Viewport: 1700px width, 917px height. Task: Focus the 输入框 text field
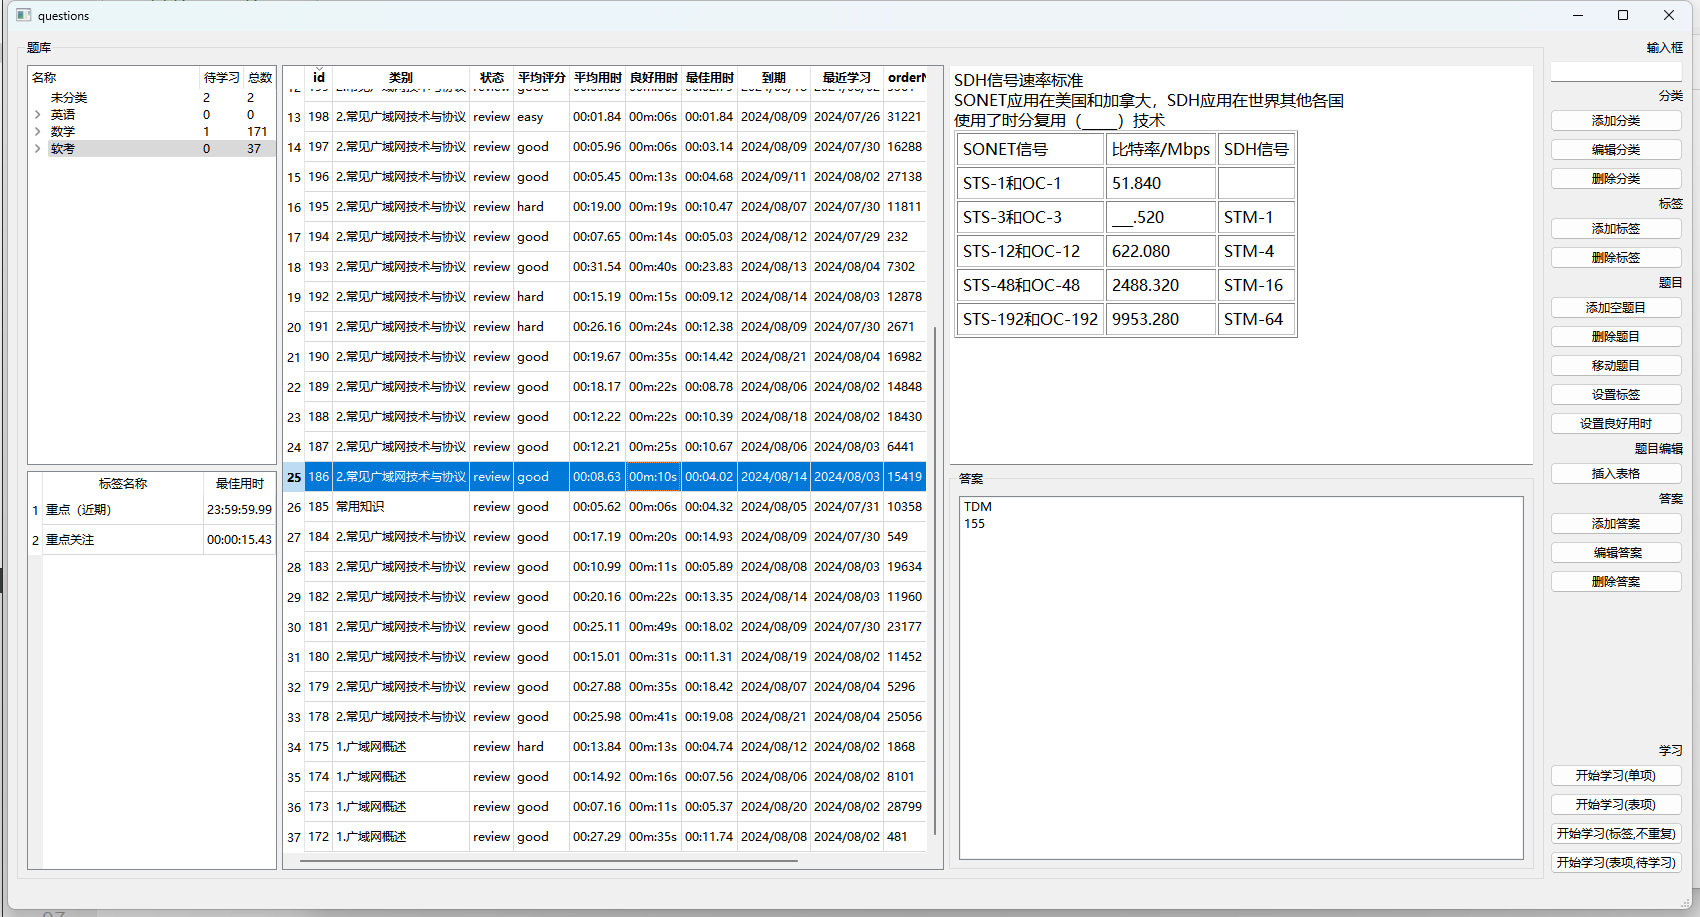point(1616,72)
